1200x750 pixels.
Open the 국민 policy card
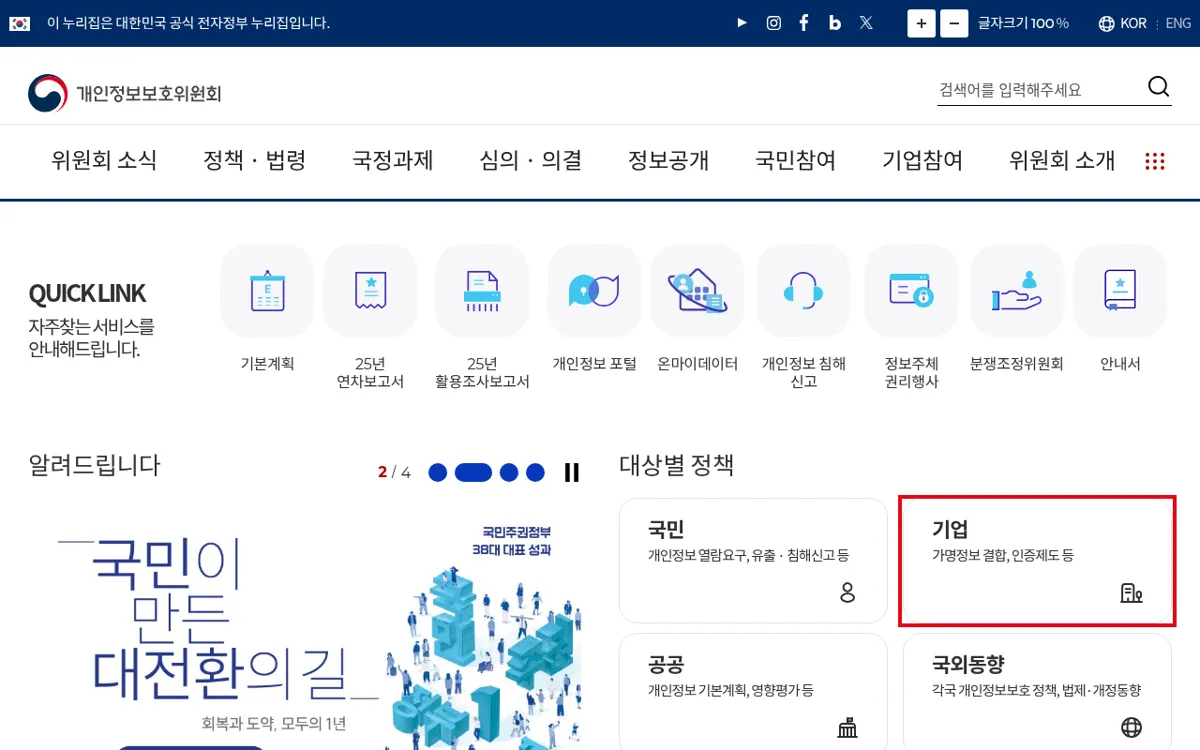click(x=753, y=560)
